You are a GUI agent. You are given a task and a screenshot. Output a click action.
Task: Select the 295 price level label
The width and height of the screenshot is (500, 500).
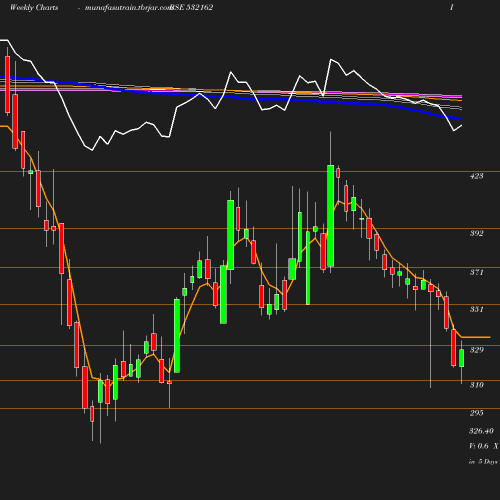pyautogui.click(x=477, y=413)
